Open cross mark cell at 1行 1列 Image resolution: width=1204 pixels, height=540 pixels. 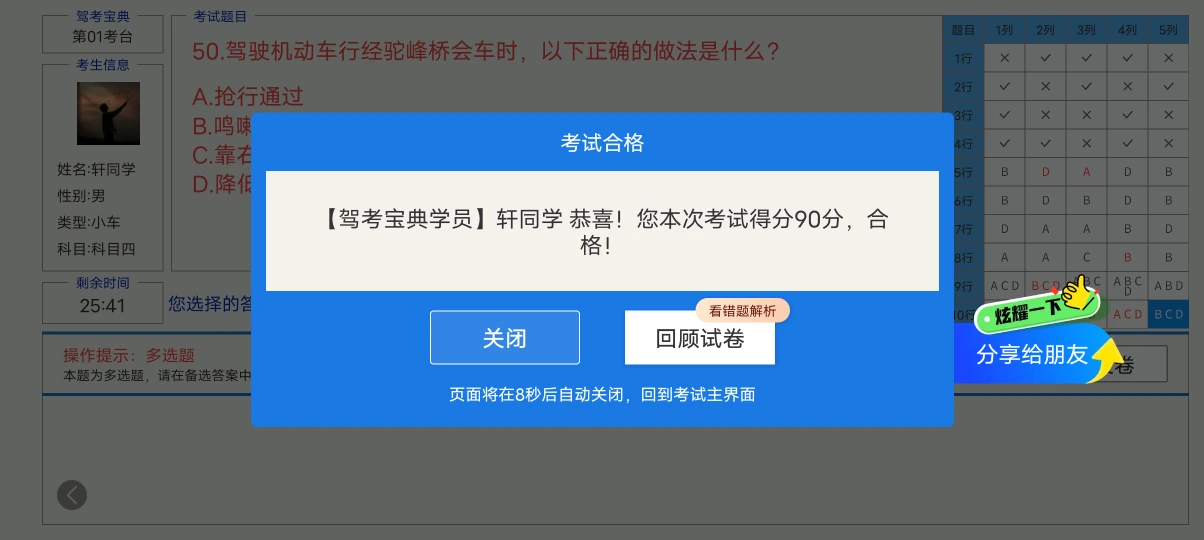click(1004, 58)
